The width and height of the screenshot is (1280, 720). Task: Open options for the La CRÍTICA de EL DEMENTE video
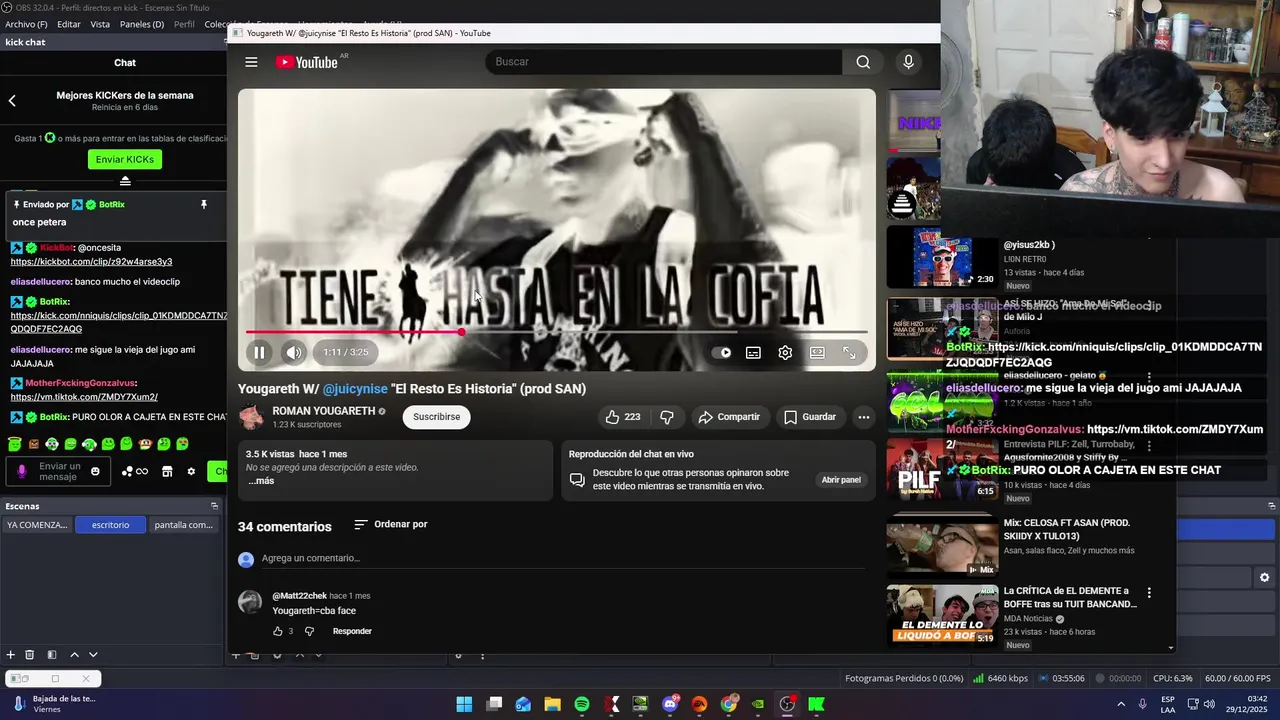(1149, 593)
